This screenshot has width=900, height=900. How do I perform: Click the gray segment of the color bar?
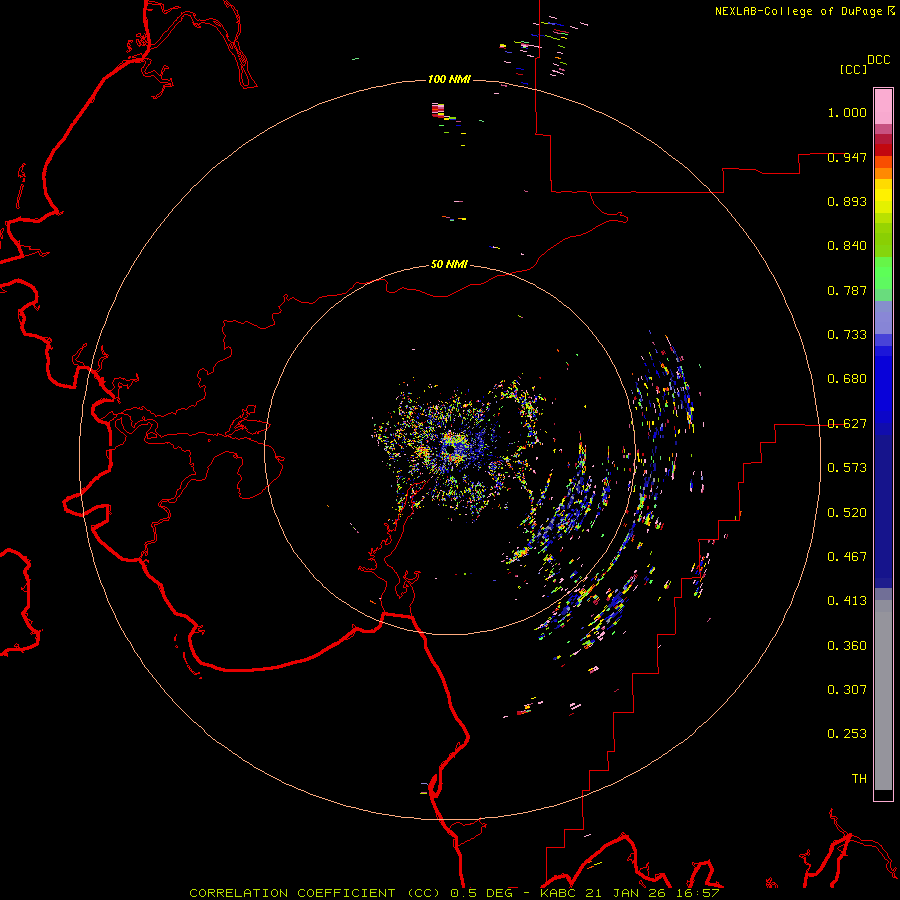click(883, 695)
